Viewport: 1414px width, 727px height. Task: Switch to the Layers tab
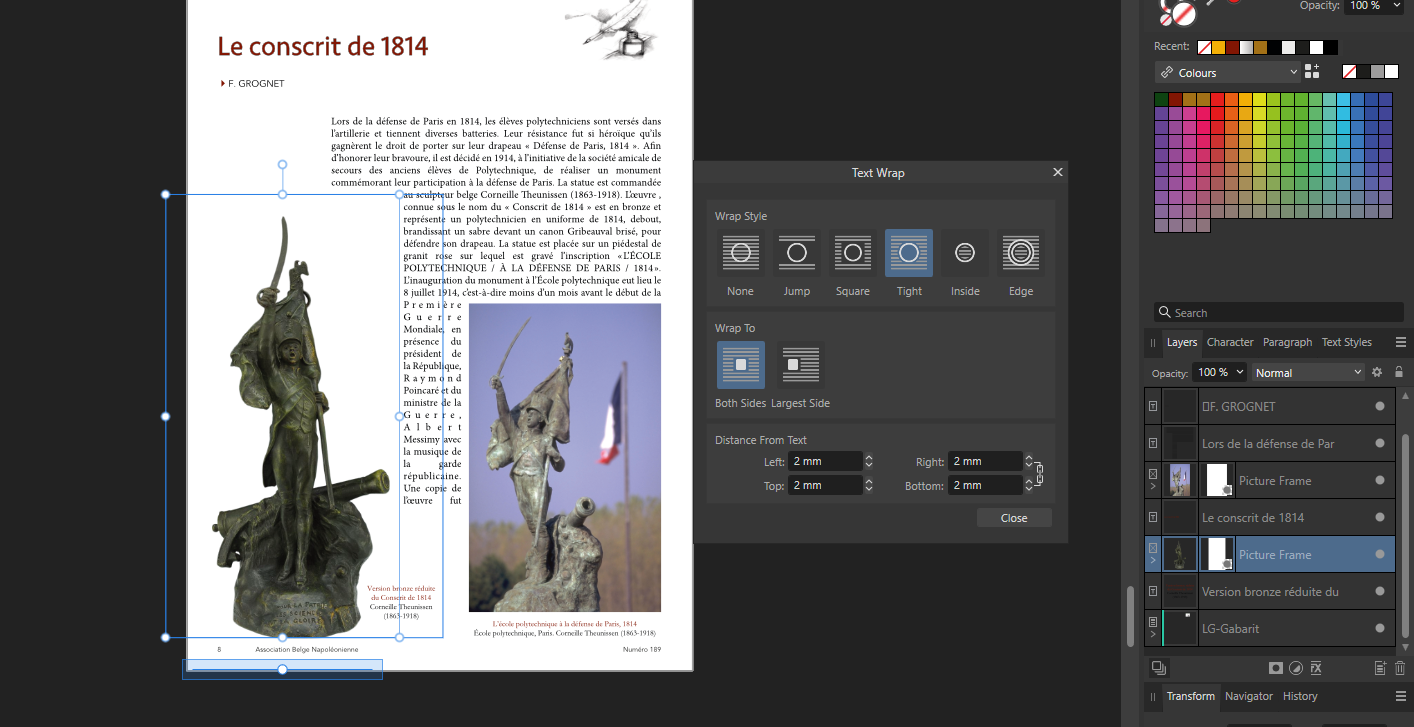(1182, 342)
